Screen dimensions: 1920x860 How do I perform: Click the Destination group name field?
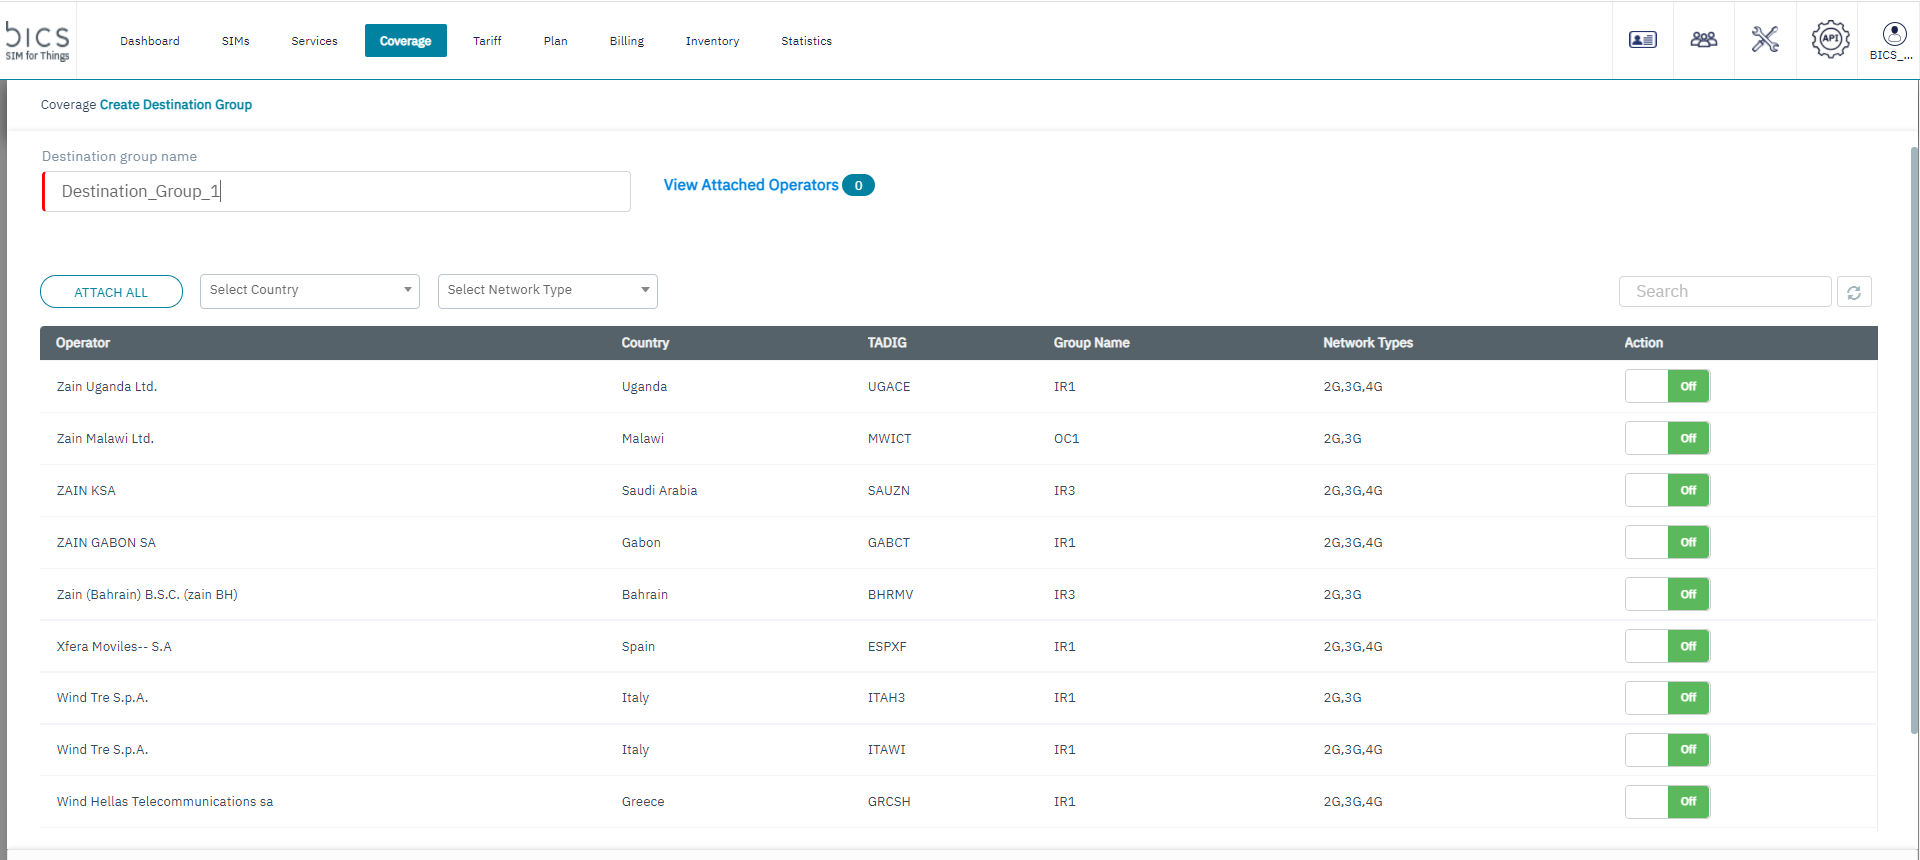click(x=337, y=191)
